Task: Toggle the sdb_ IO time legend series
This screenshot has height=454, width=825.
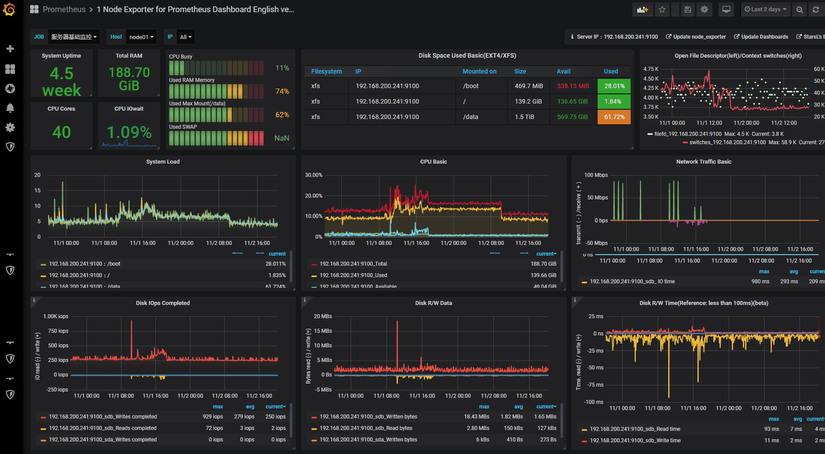Action: click(x=632, y=281)
